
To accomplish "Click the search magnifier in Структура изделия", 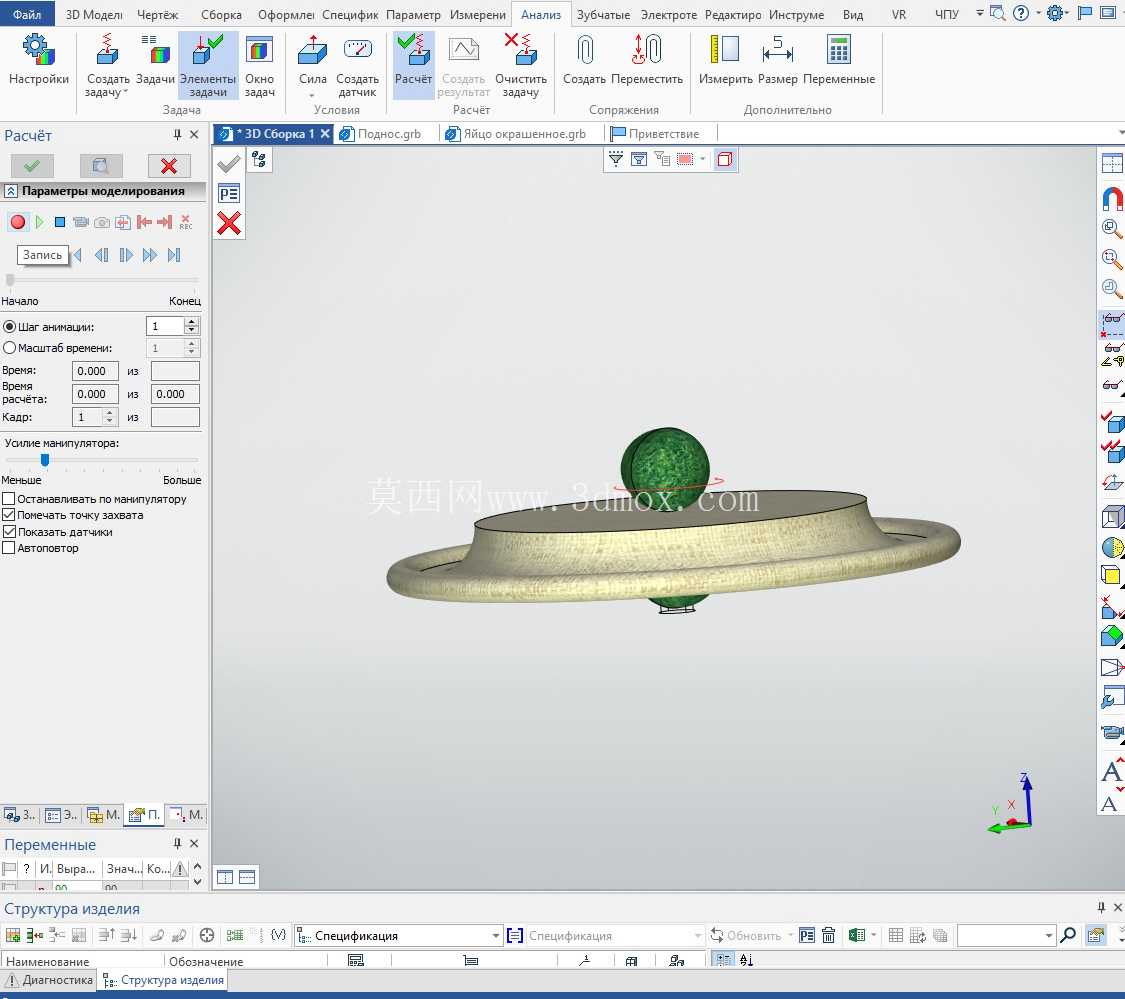I will (1068, 935).
